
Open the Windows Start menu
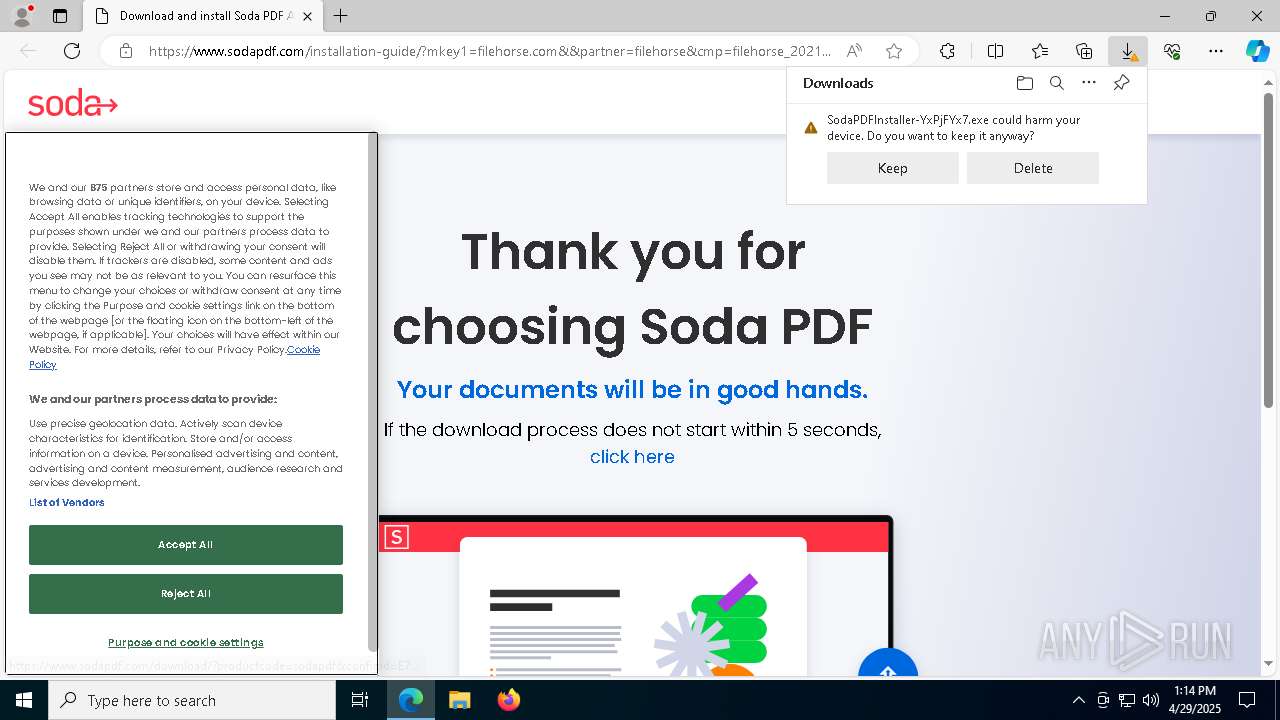click(24, 700)
